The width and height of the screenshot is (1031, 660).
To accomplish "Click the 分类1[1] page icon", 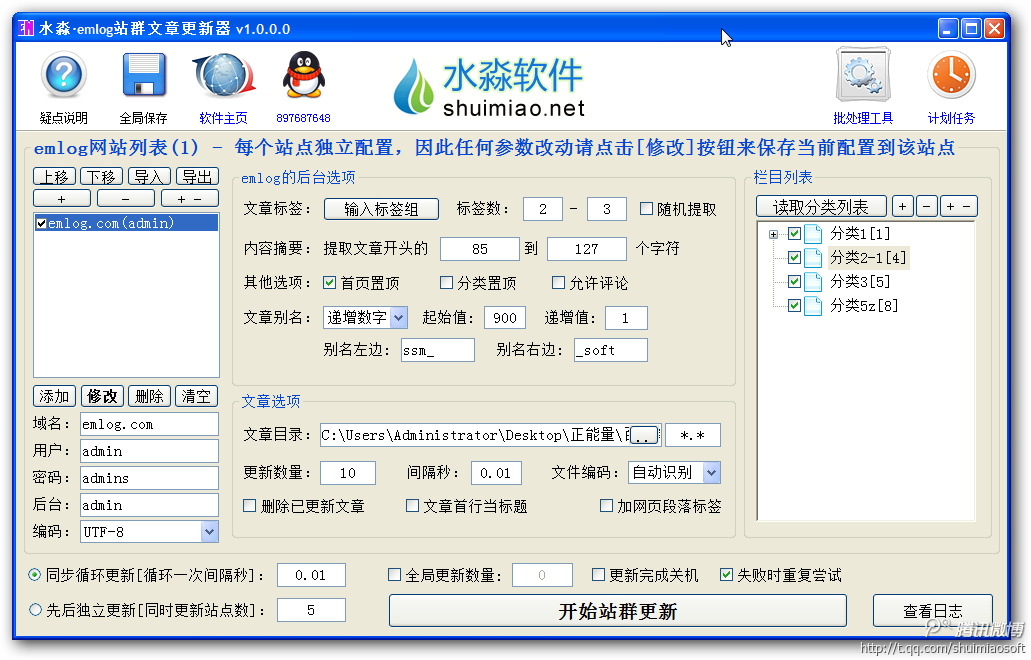I will click(x=813, y=233).
